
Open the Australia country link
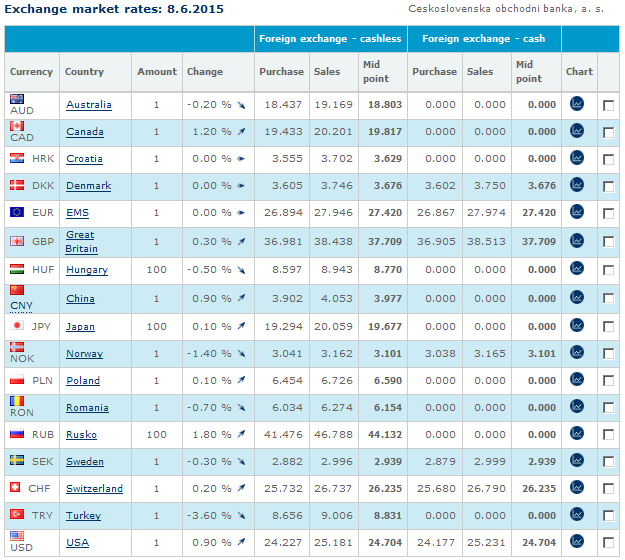pyautogui.click(x=89, y=105)
